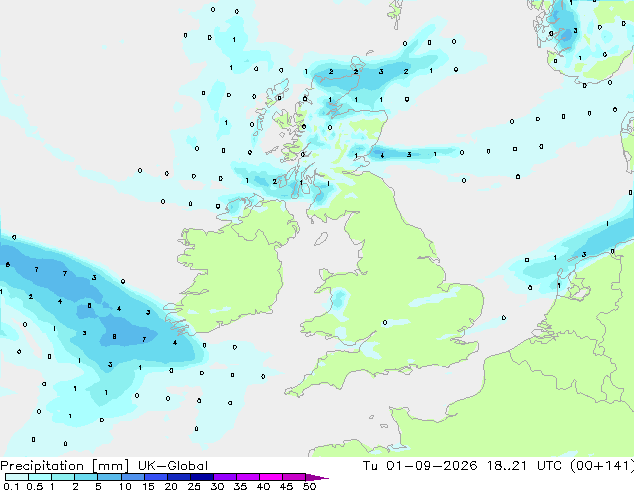Click the '25' legend scale label
The image size is (634, 490).
click(194, 486)
